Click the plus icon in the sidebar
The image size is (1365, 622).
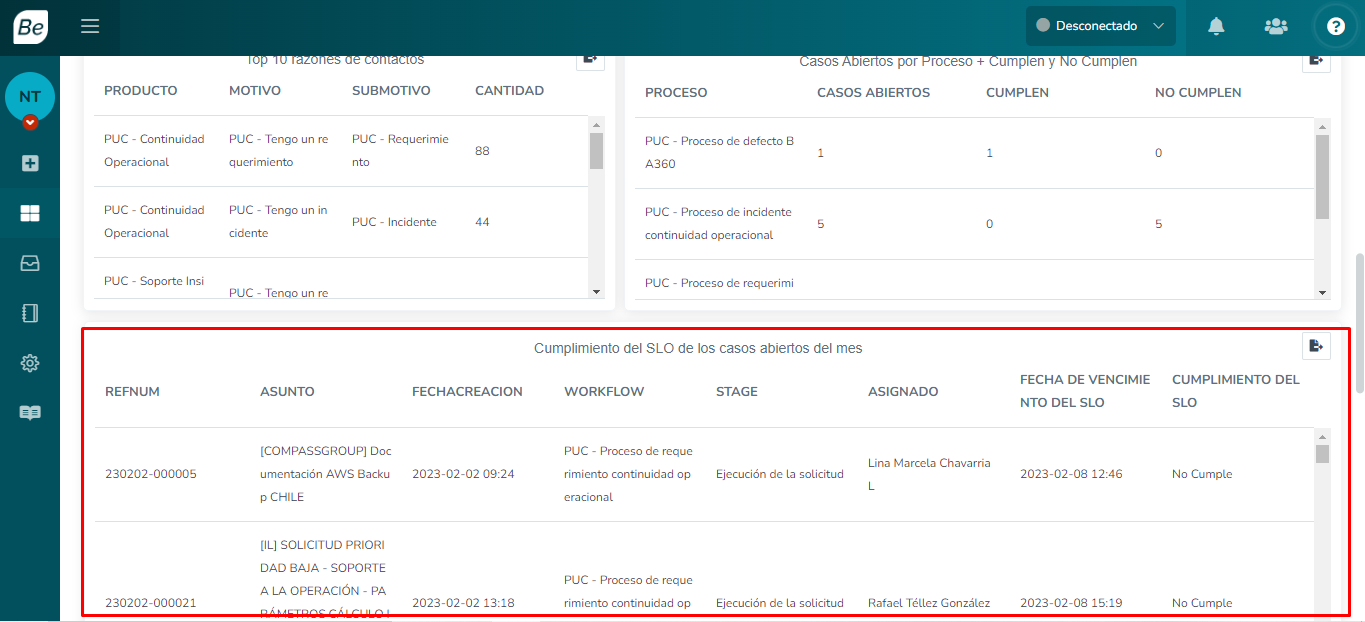[x=30, y=163]
